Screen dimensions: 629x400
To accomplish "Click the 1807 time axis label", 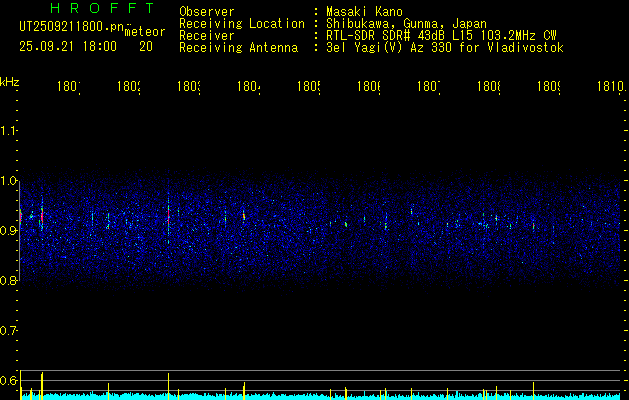I will (429, 86).
